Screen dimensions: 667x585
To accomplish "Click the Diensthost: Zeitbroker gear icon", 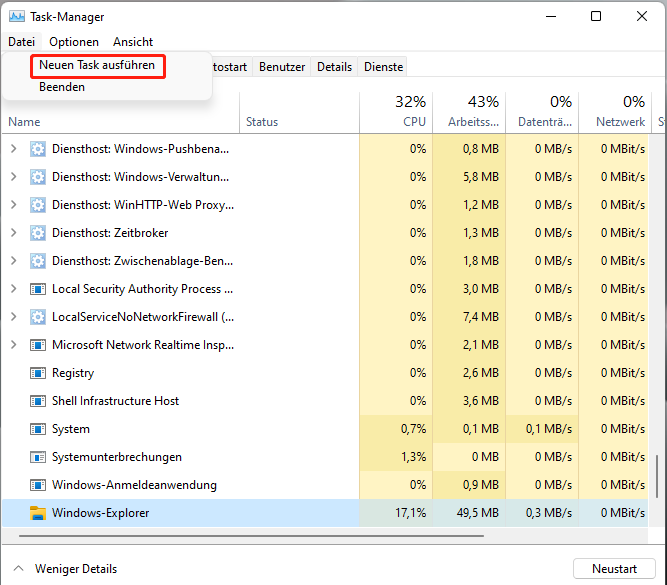I will coord(38,233).
